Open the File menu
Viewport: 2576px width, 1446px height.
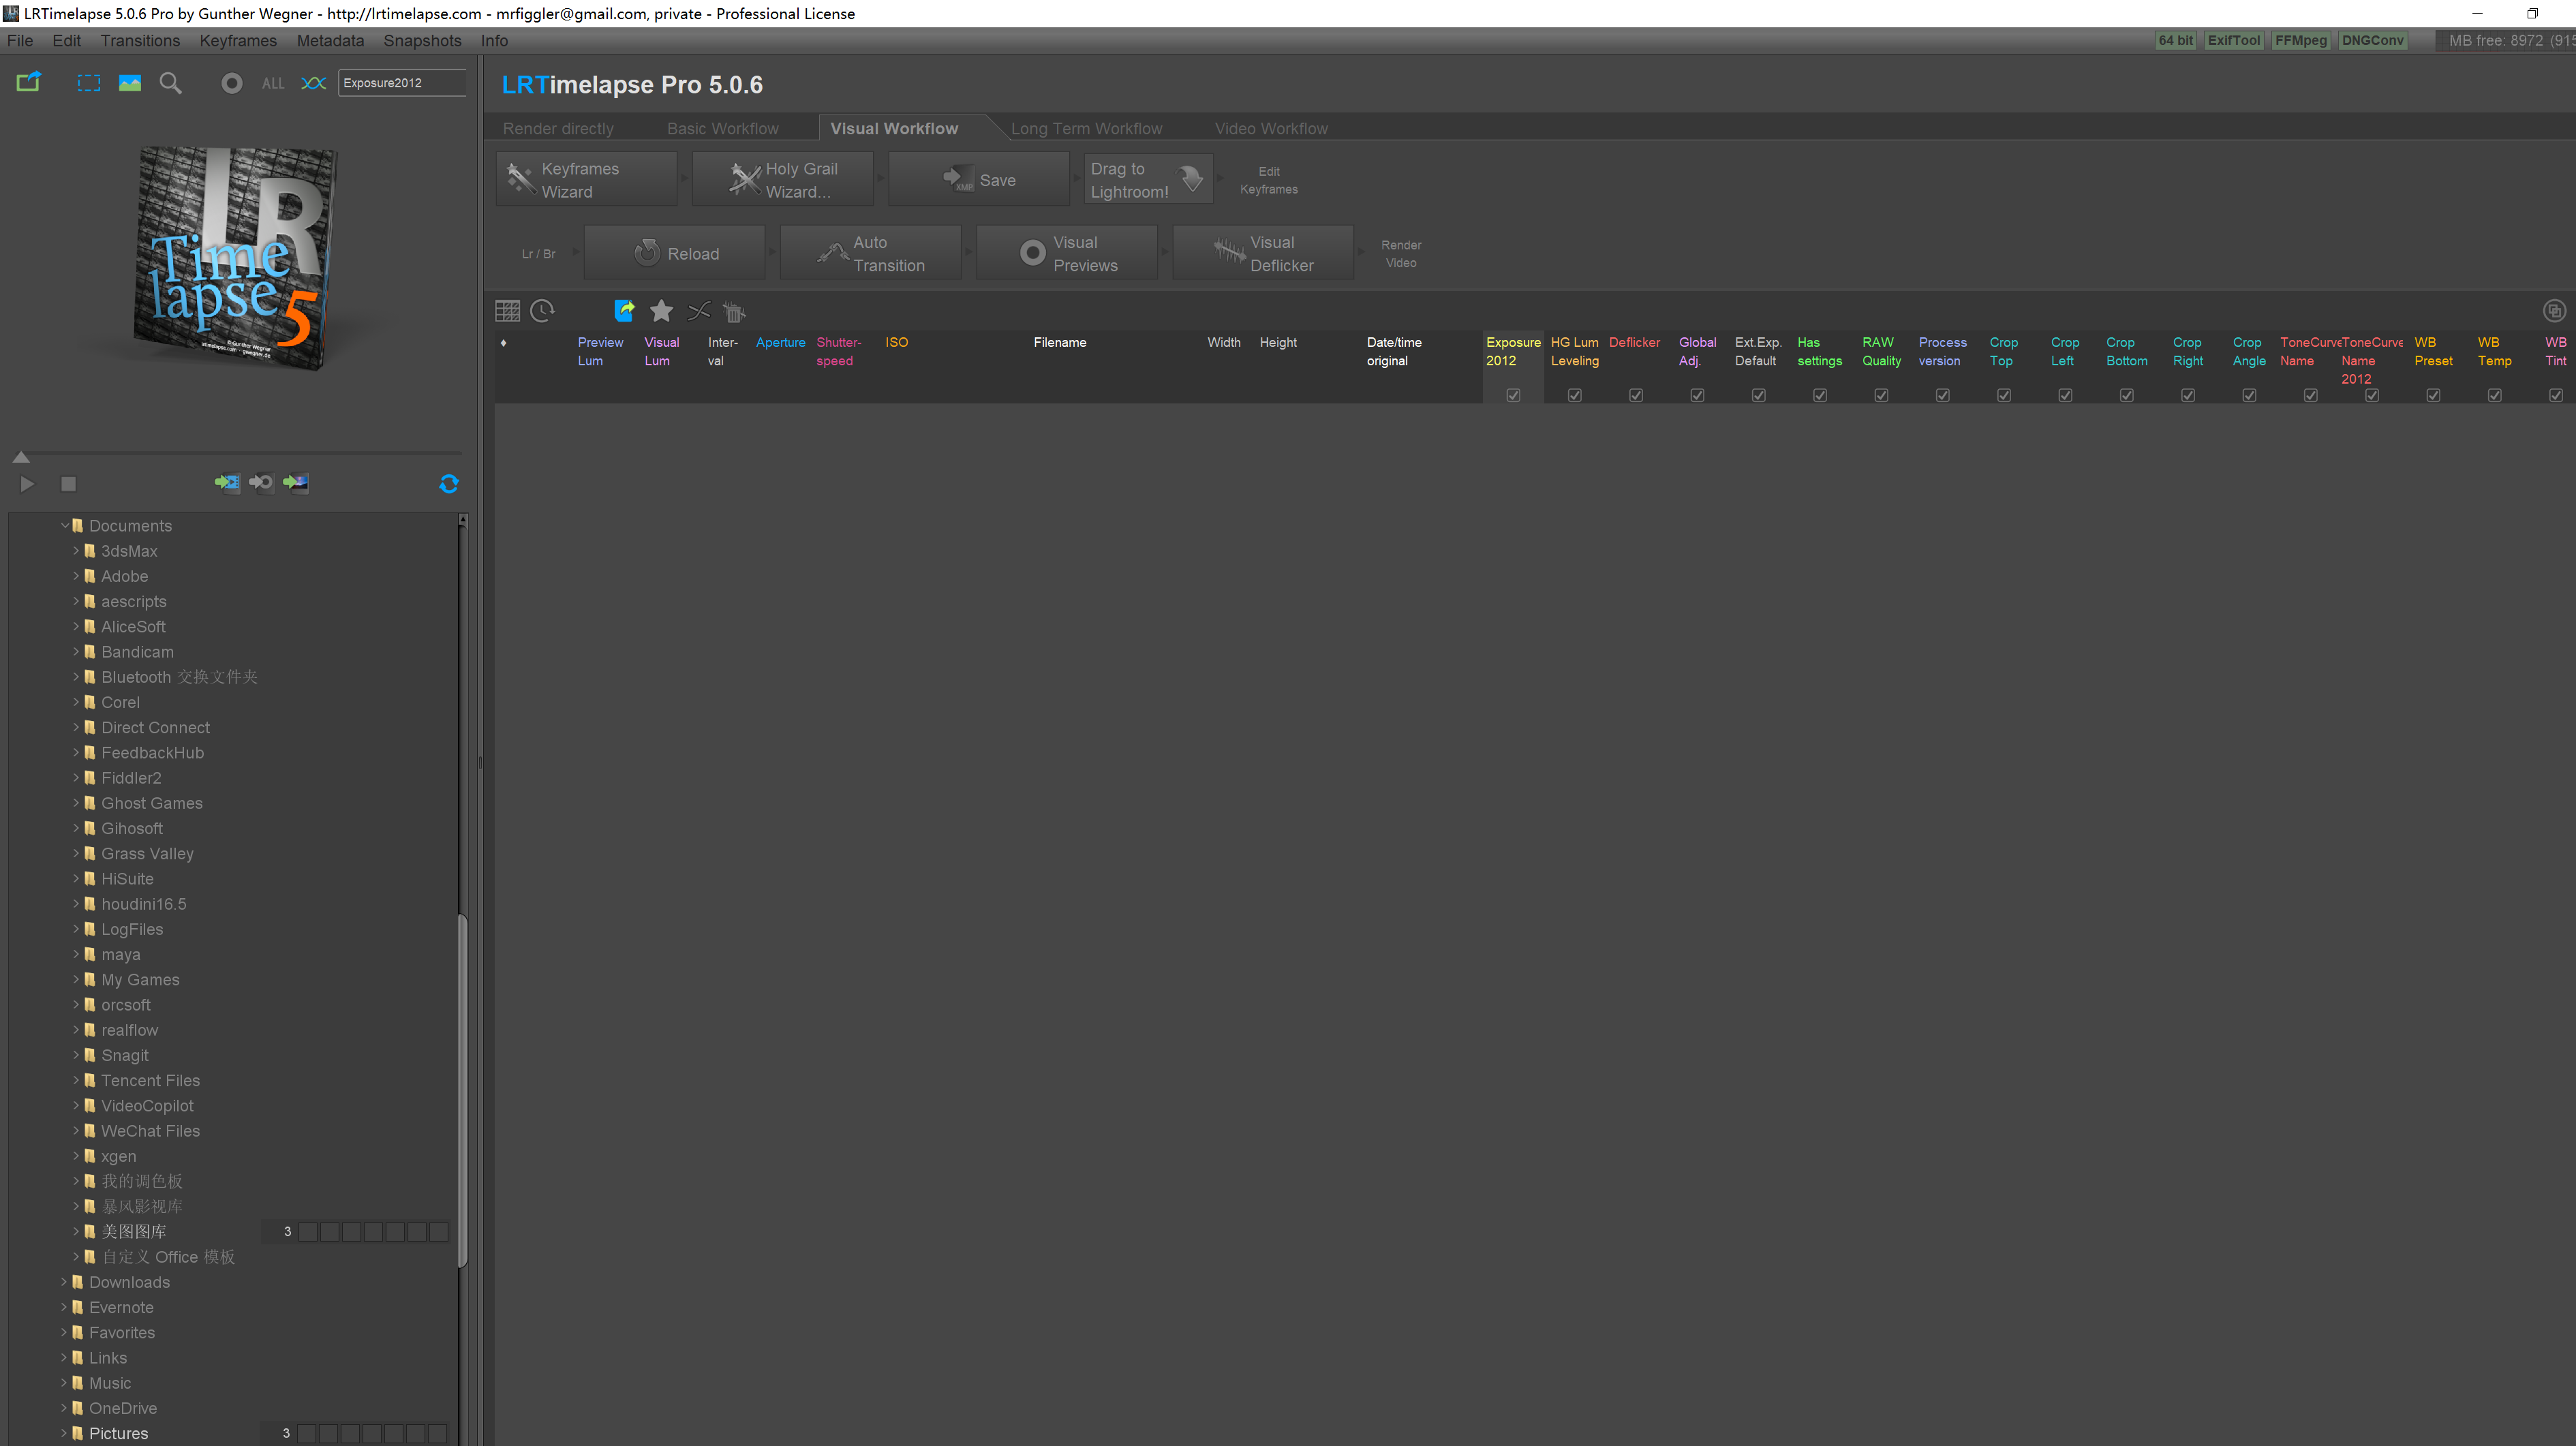pos(20,41)
